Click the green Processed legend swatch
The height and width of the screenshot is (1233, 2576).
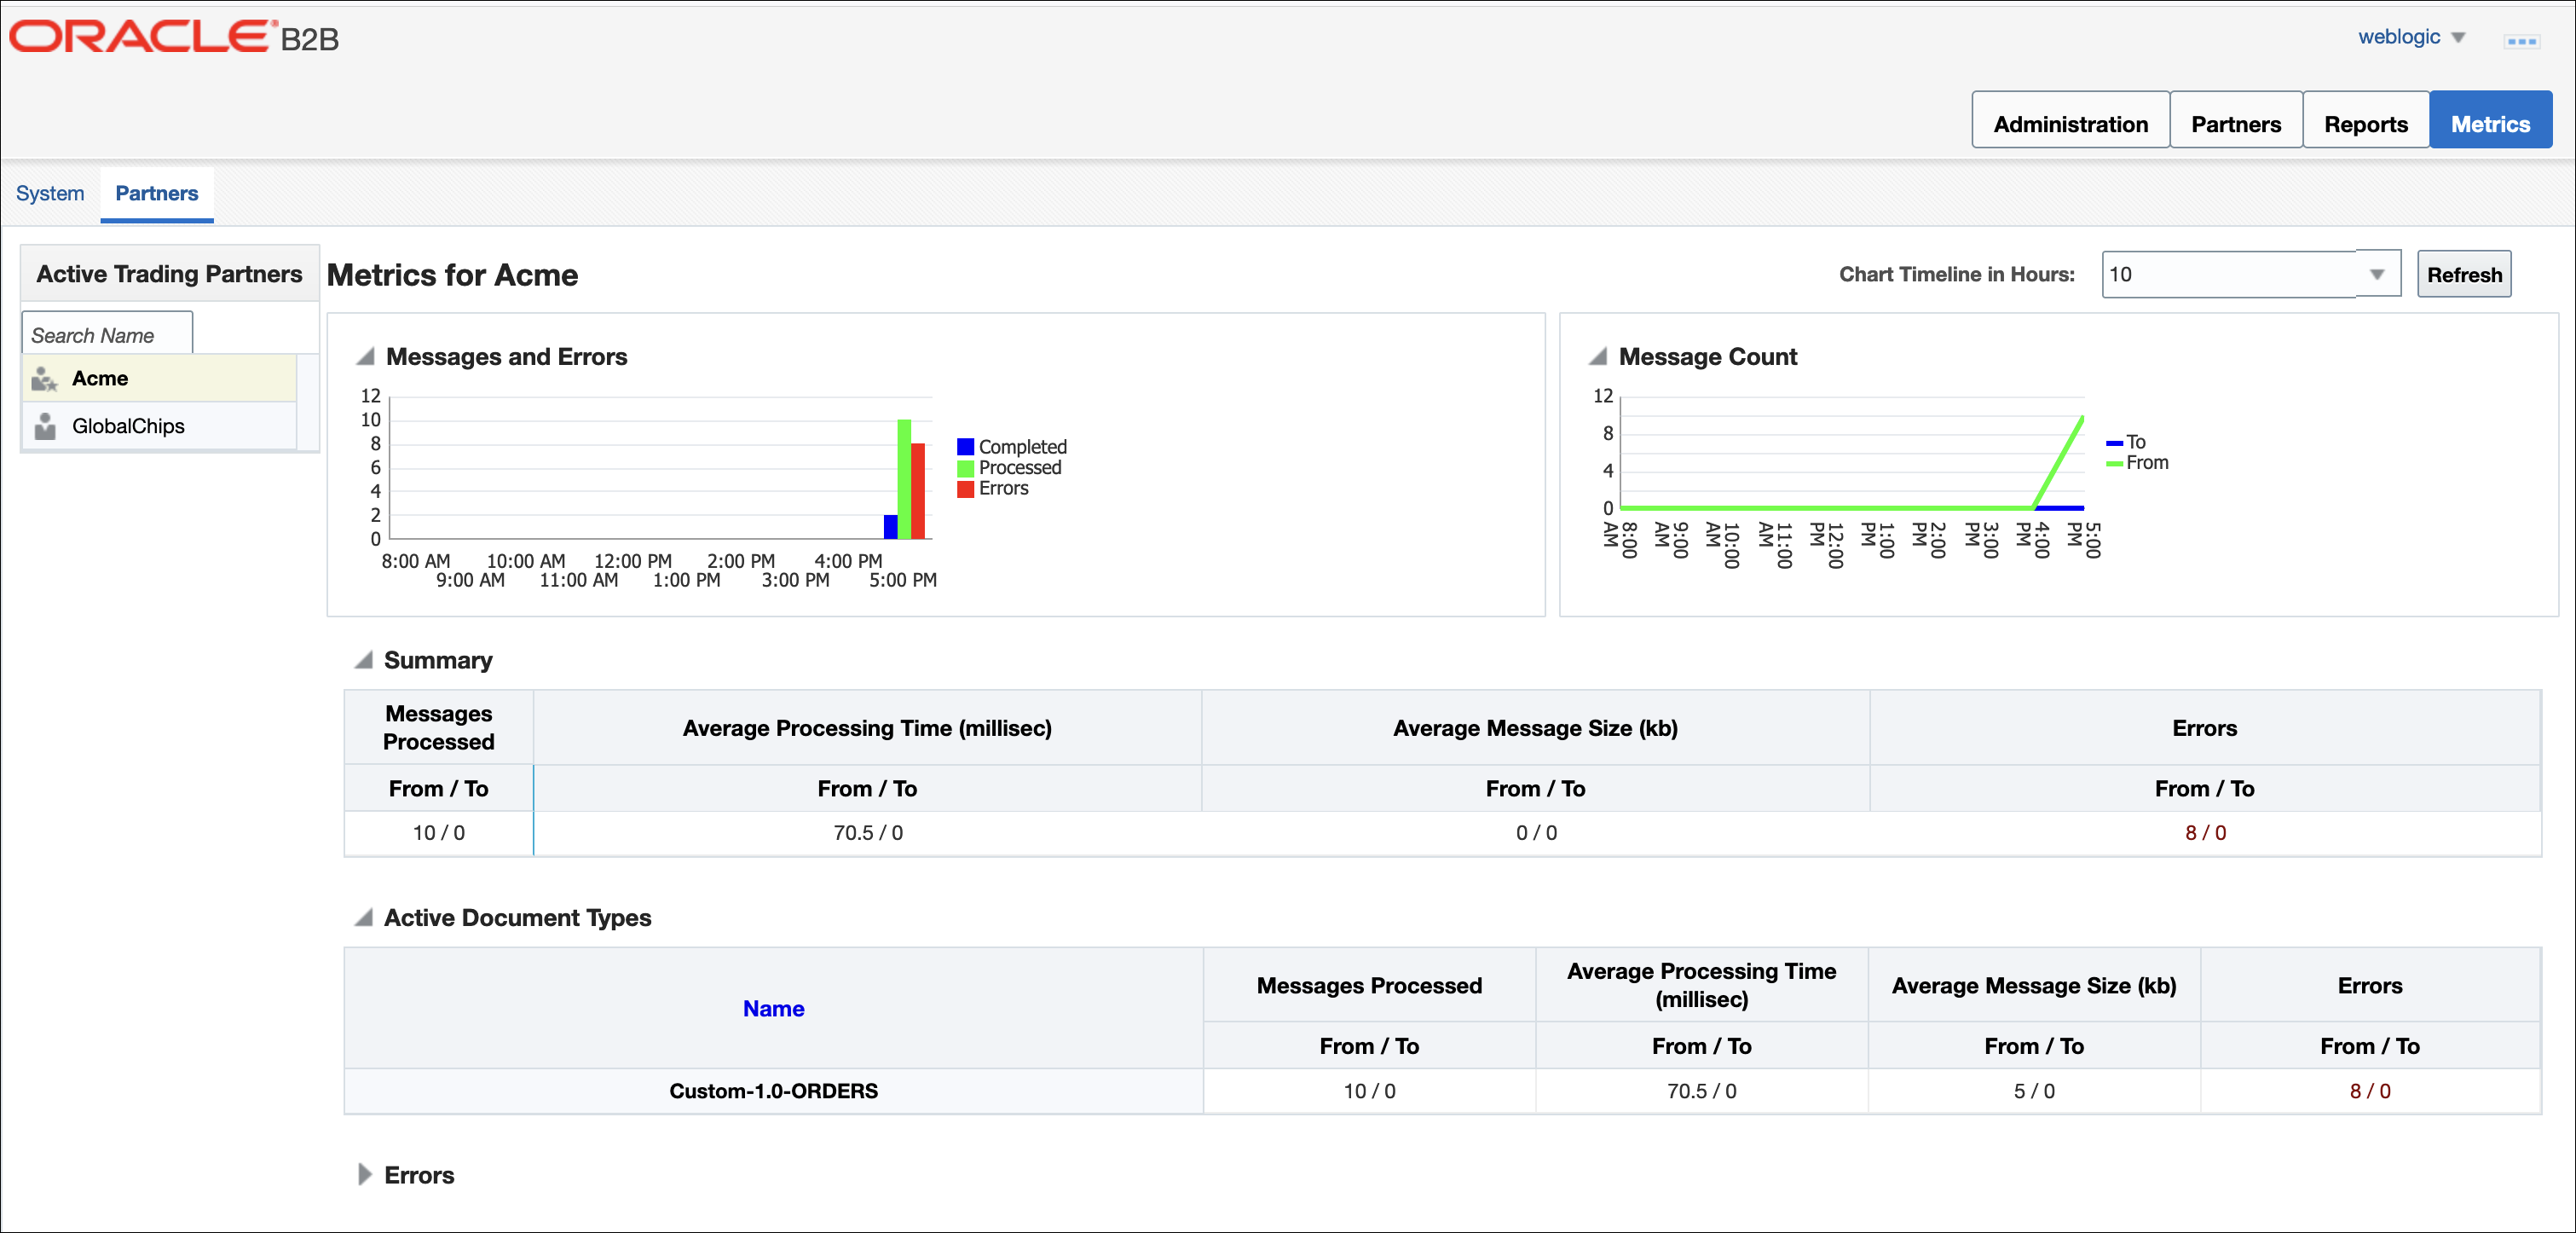[965, 468]
